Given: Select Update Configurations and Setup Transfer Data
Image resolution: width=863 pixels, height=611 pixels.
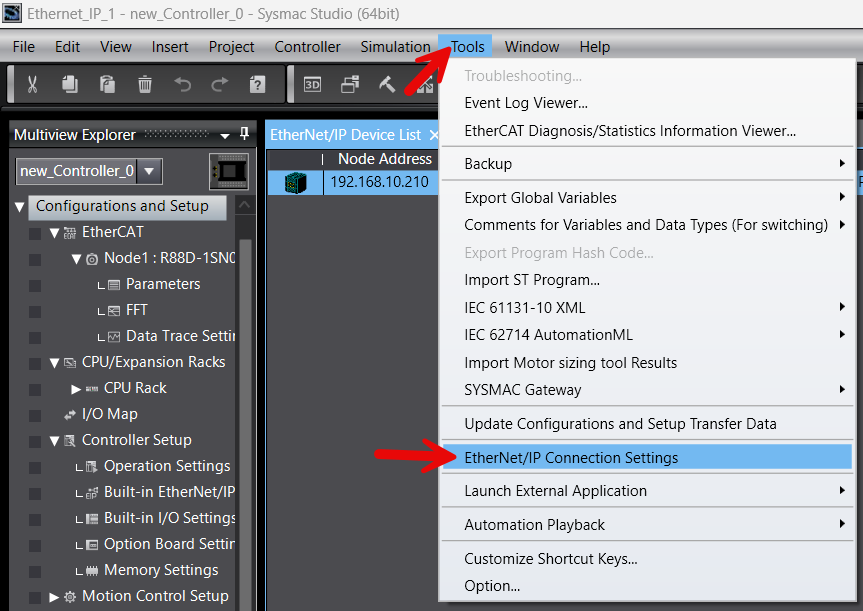Looking at the screenshot, I should (x=647, y=424).
